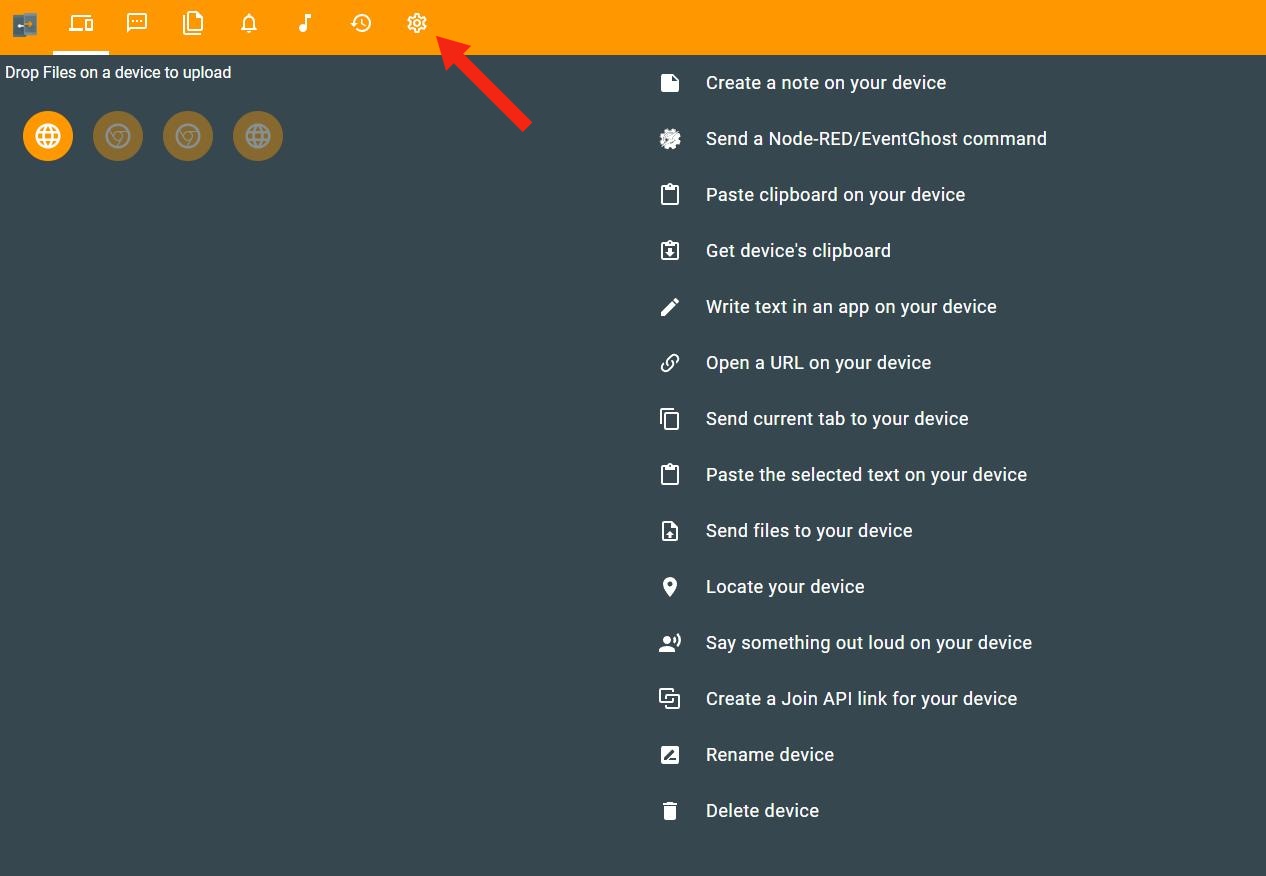Open the settings gear icon
This screenshot has width=1266, height=876.
click(417, 23)
